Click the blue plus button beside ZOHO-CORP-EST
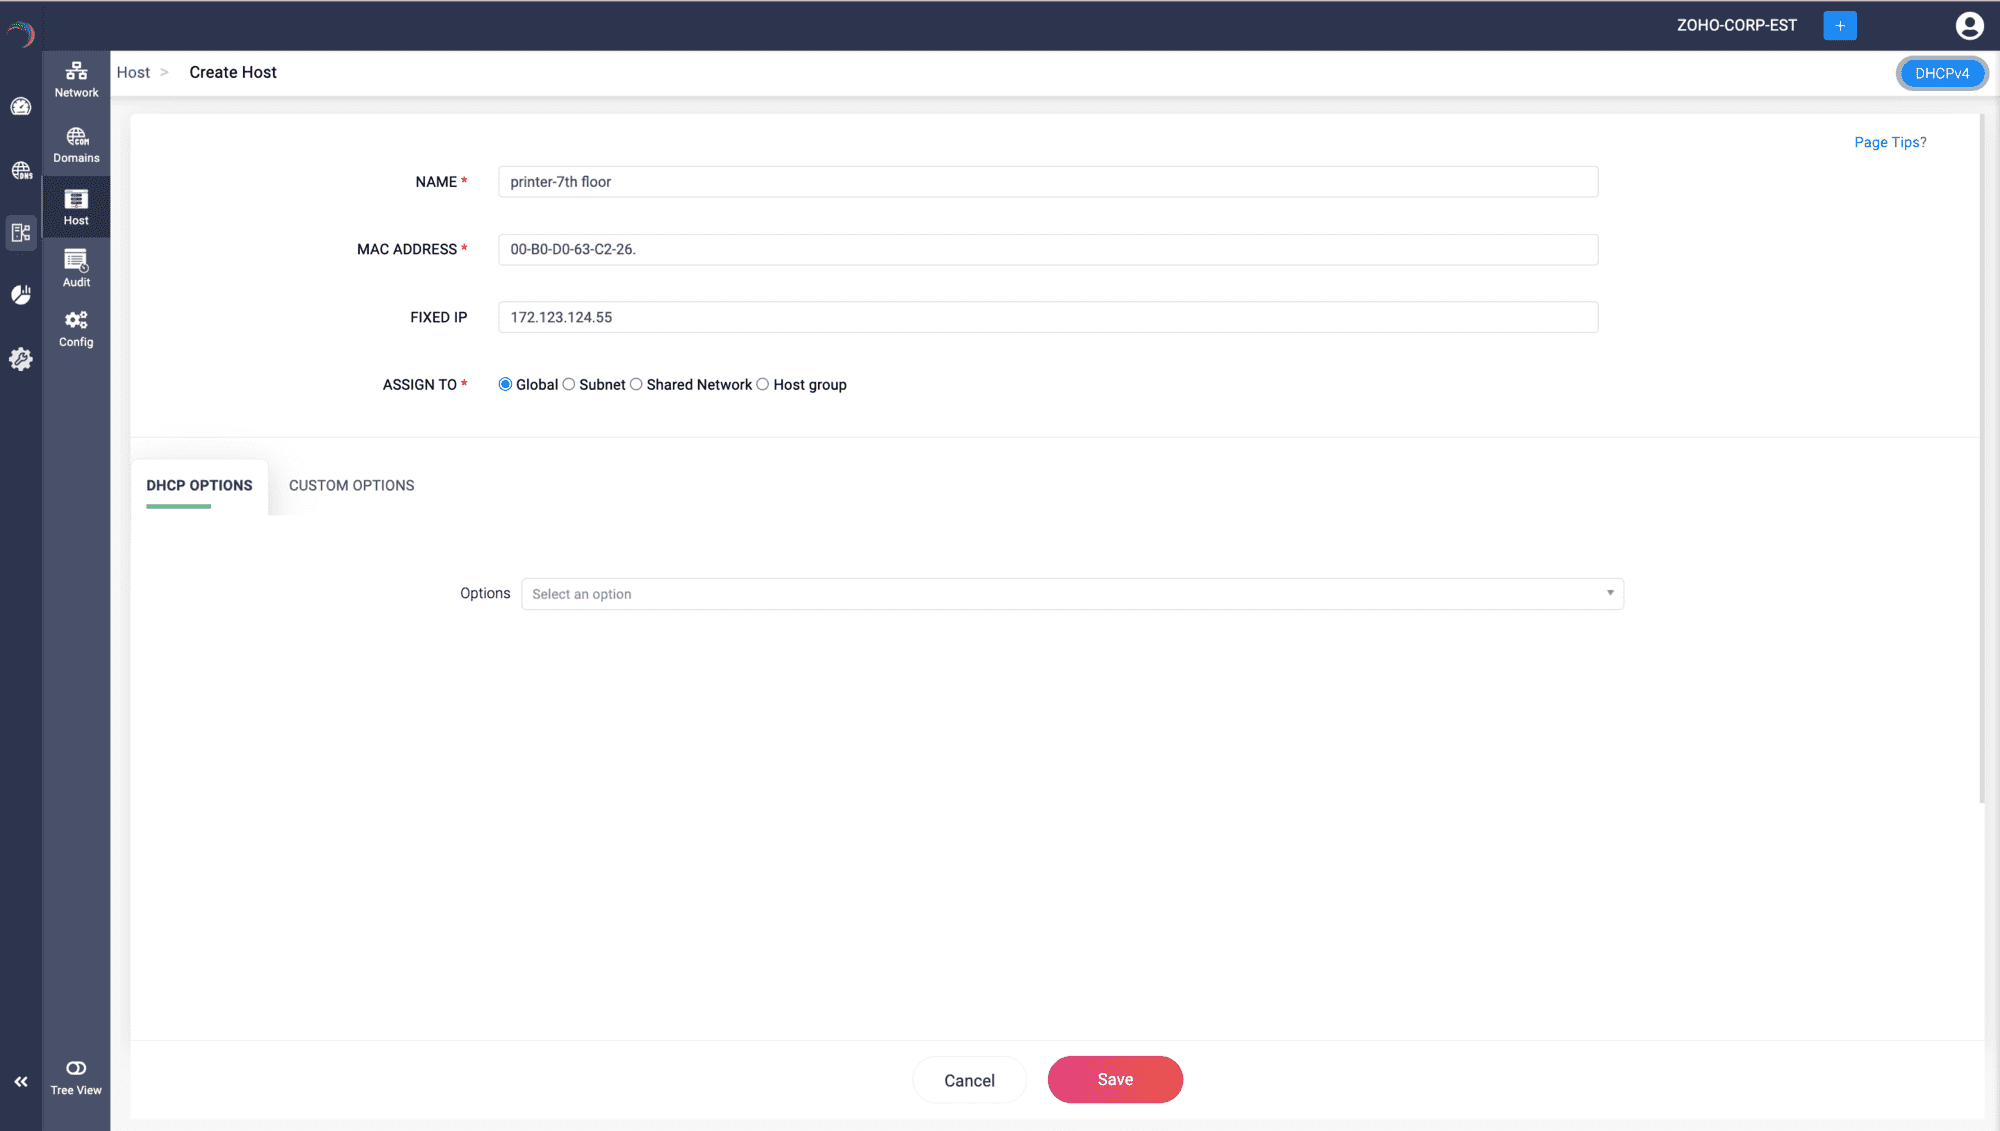The width and height of the screenshot is (2000, 1131). point(1839,26)
